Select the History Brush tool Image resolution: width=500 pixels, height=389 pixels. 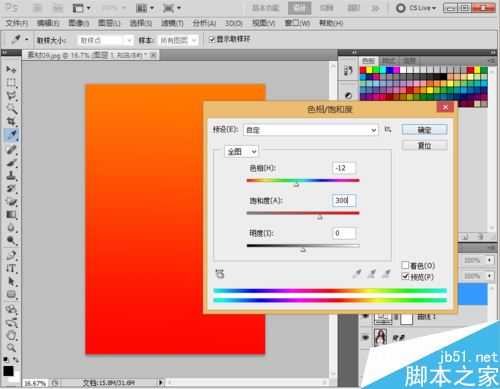[11, 188]
